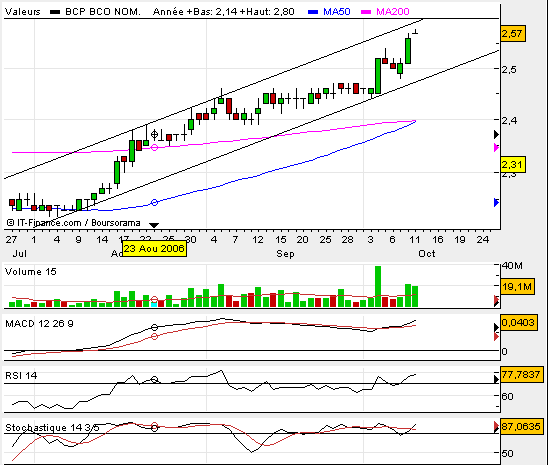Click the red arrow marker on MACD axis
The image size is (548, 465).
(x=496, y=337)
